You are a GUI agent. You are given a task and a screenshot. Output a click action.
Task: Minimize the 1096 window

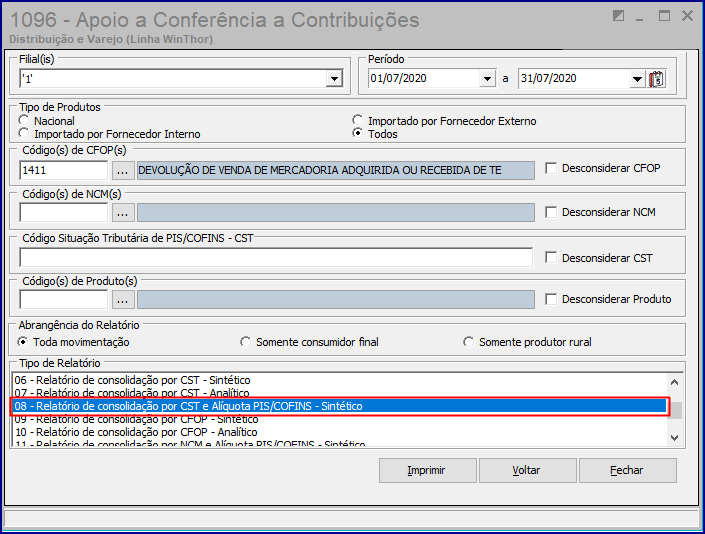(x=640, y=17)
